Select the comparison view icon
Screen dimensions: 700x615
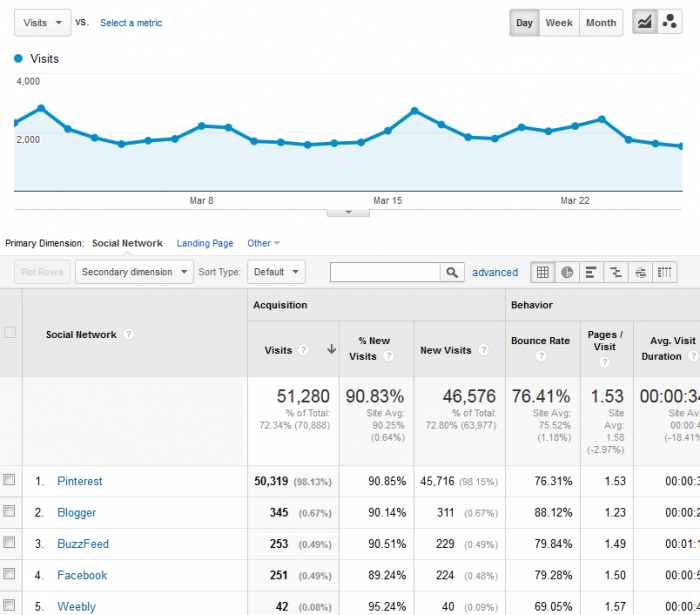[x=616, y=272]
